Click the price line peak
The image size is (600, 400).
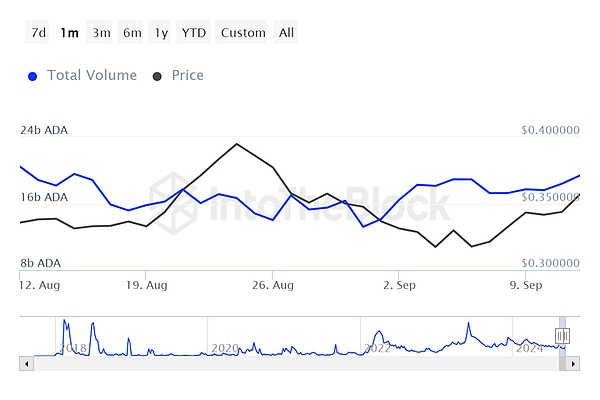pyautogui.click(x=237, y=144)
